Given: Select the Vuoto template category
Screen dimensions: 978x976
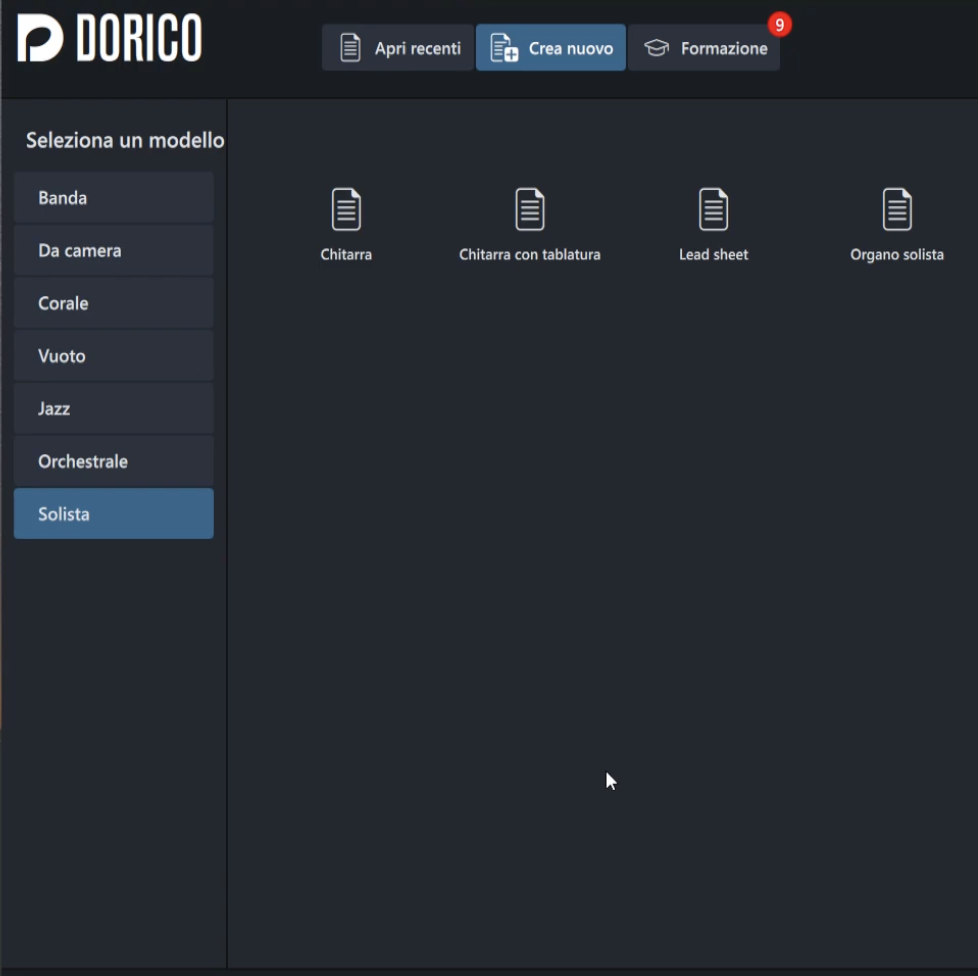Looking at the screenshot, I should click(114, 356).
